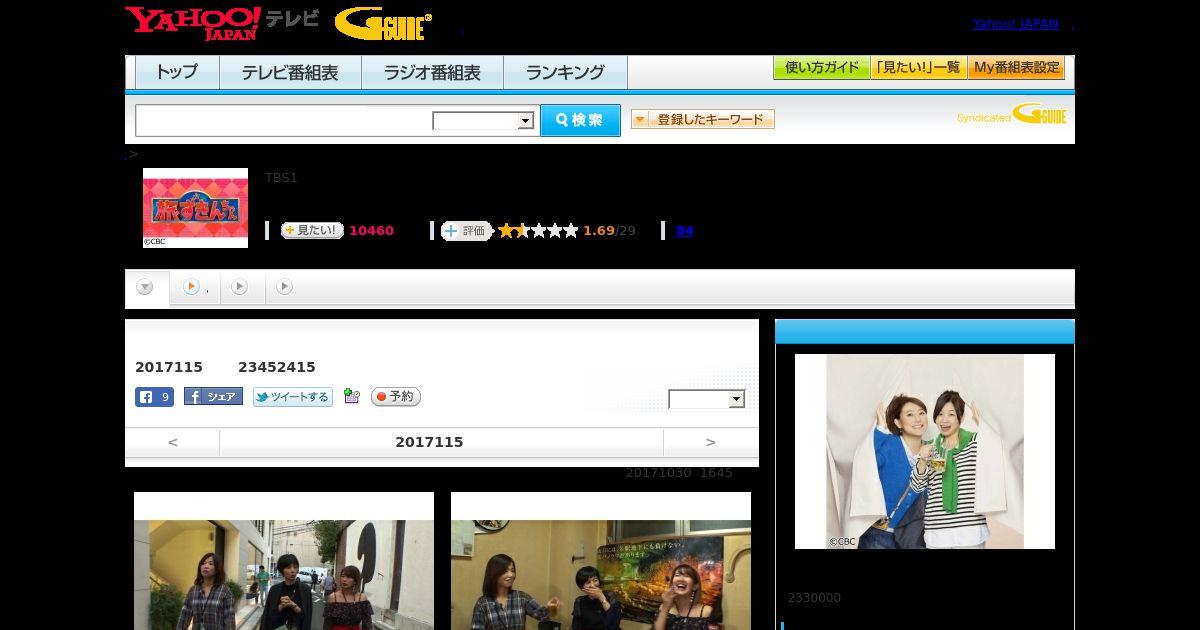Open the 旅ずきんちゃん program thumbnail
The height and width of the screenshot is (630, 1200).
coord(195,207)
